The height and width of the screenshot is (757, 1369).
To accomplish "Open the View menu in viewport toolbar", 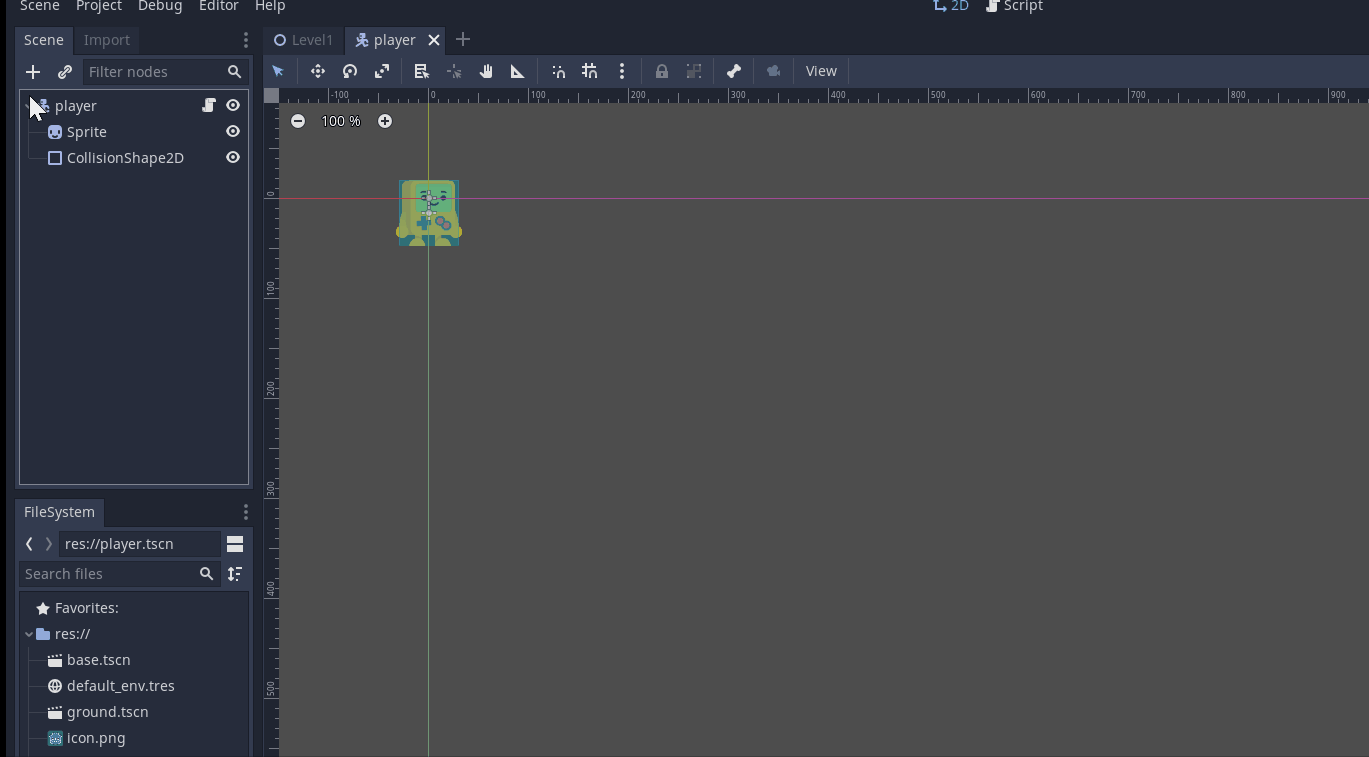I will 821,71.
